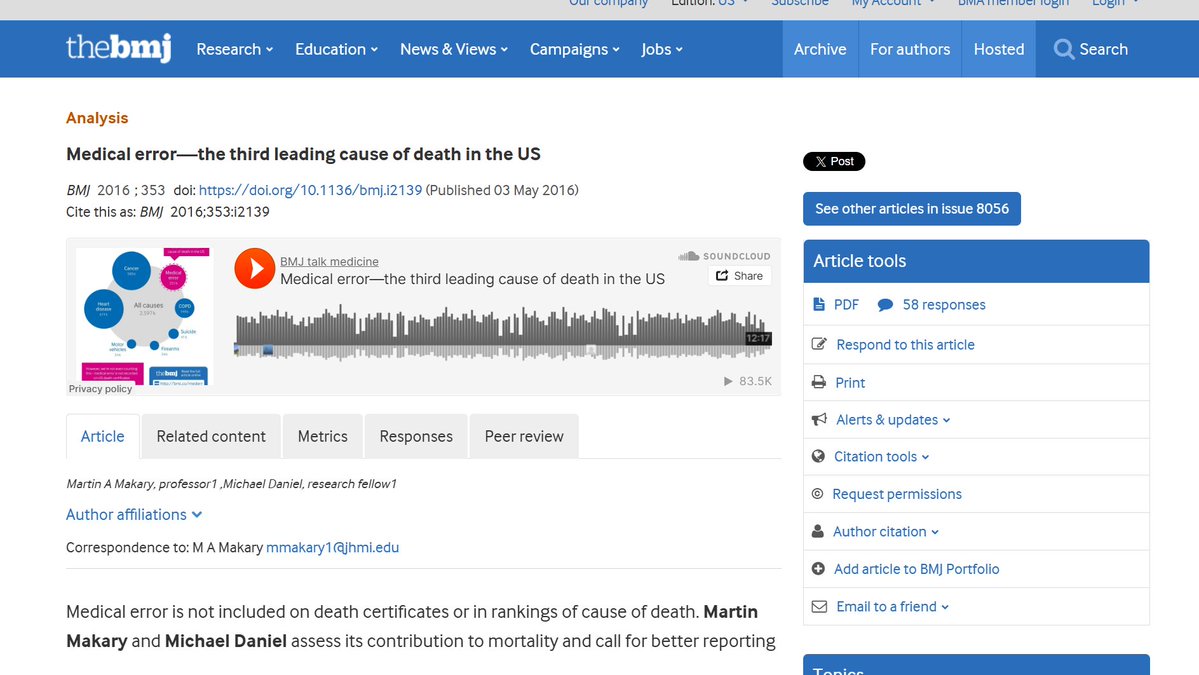Viewport: 1199px width, 675px height.
Task: Open the Education dropdown menu
Action: (336, 49)
